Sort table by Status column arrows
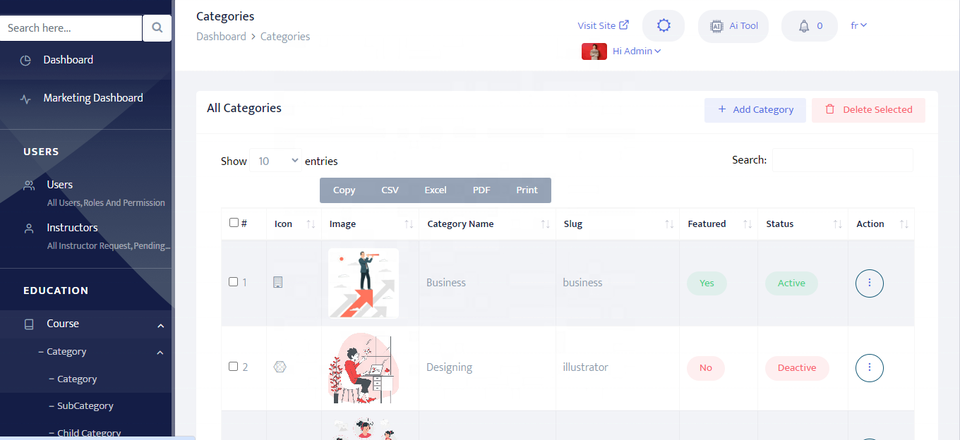The image size is (960, 440). pos(838,225)
